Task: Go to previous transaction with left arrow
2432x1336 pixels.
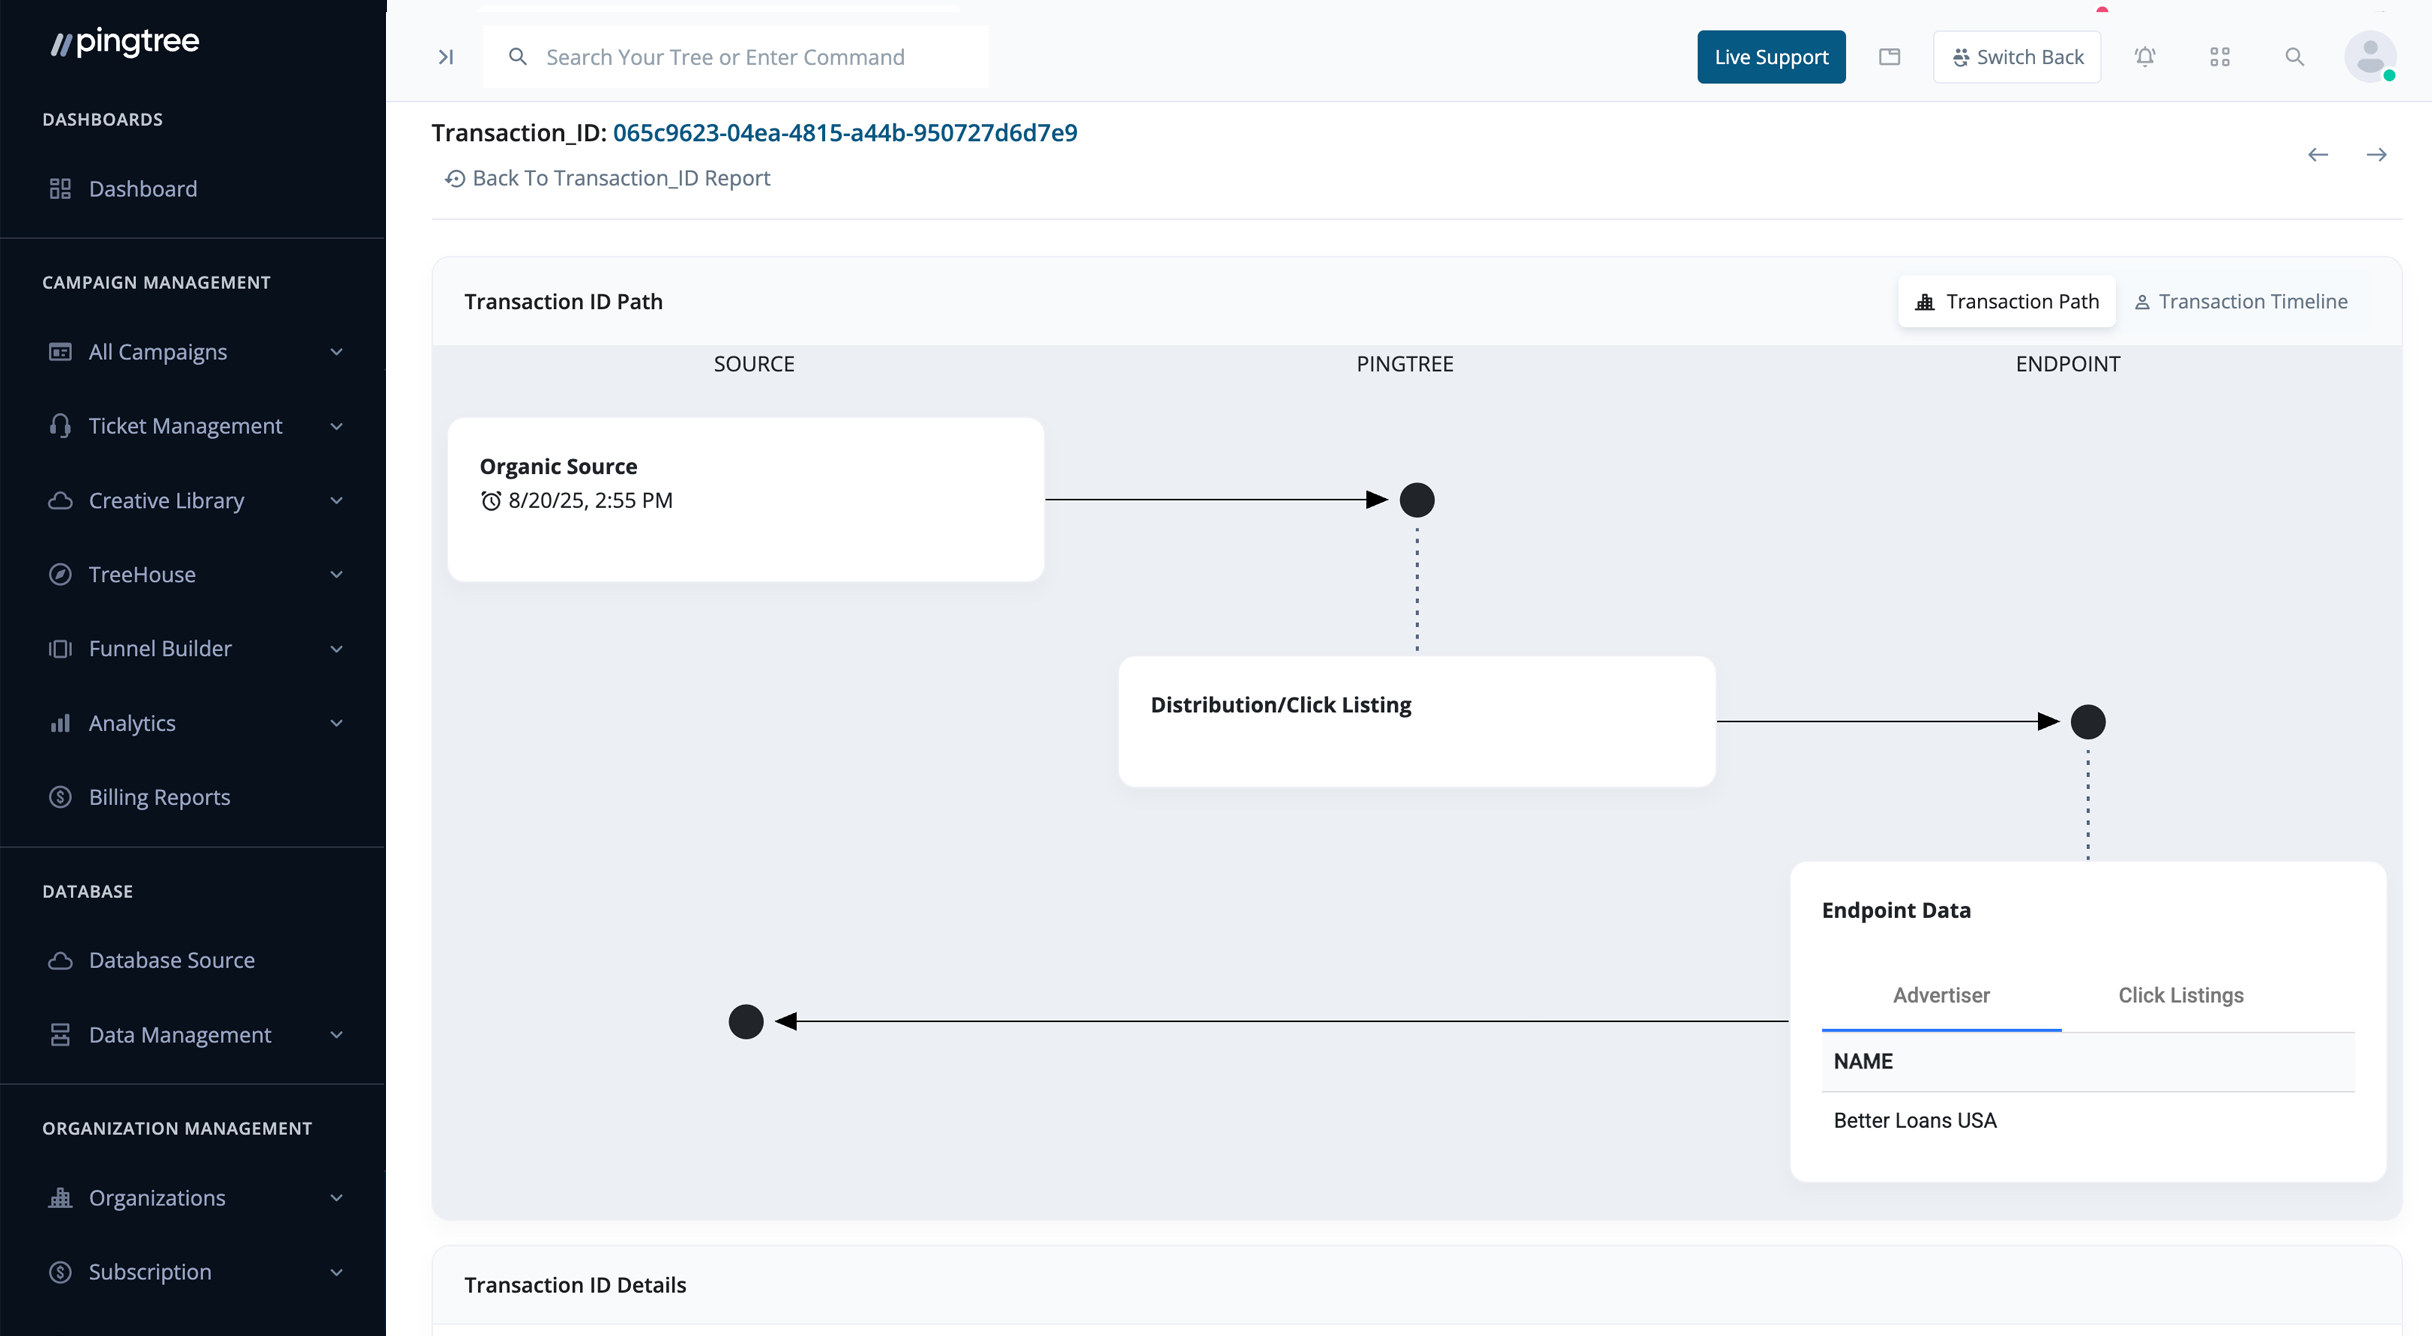Action: coord(2318,155)
